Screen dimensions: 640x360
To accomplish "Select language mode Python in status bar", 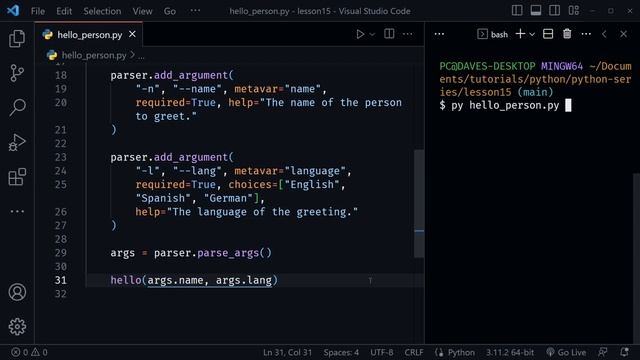I will tap(461, 352).
